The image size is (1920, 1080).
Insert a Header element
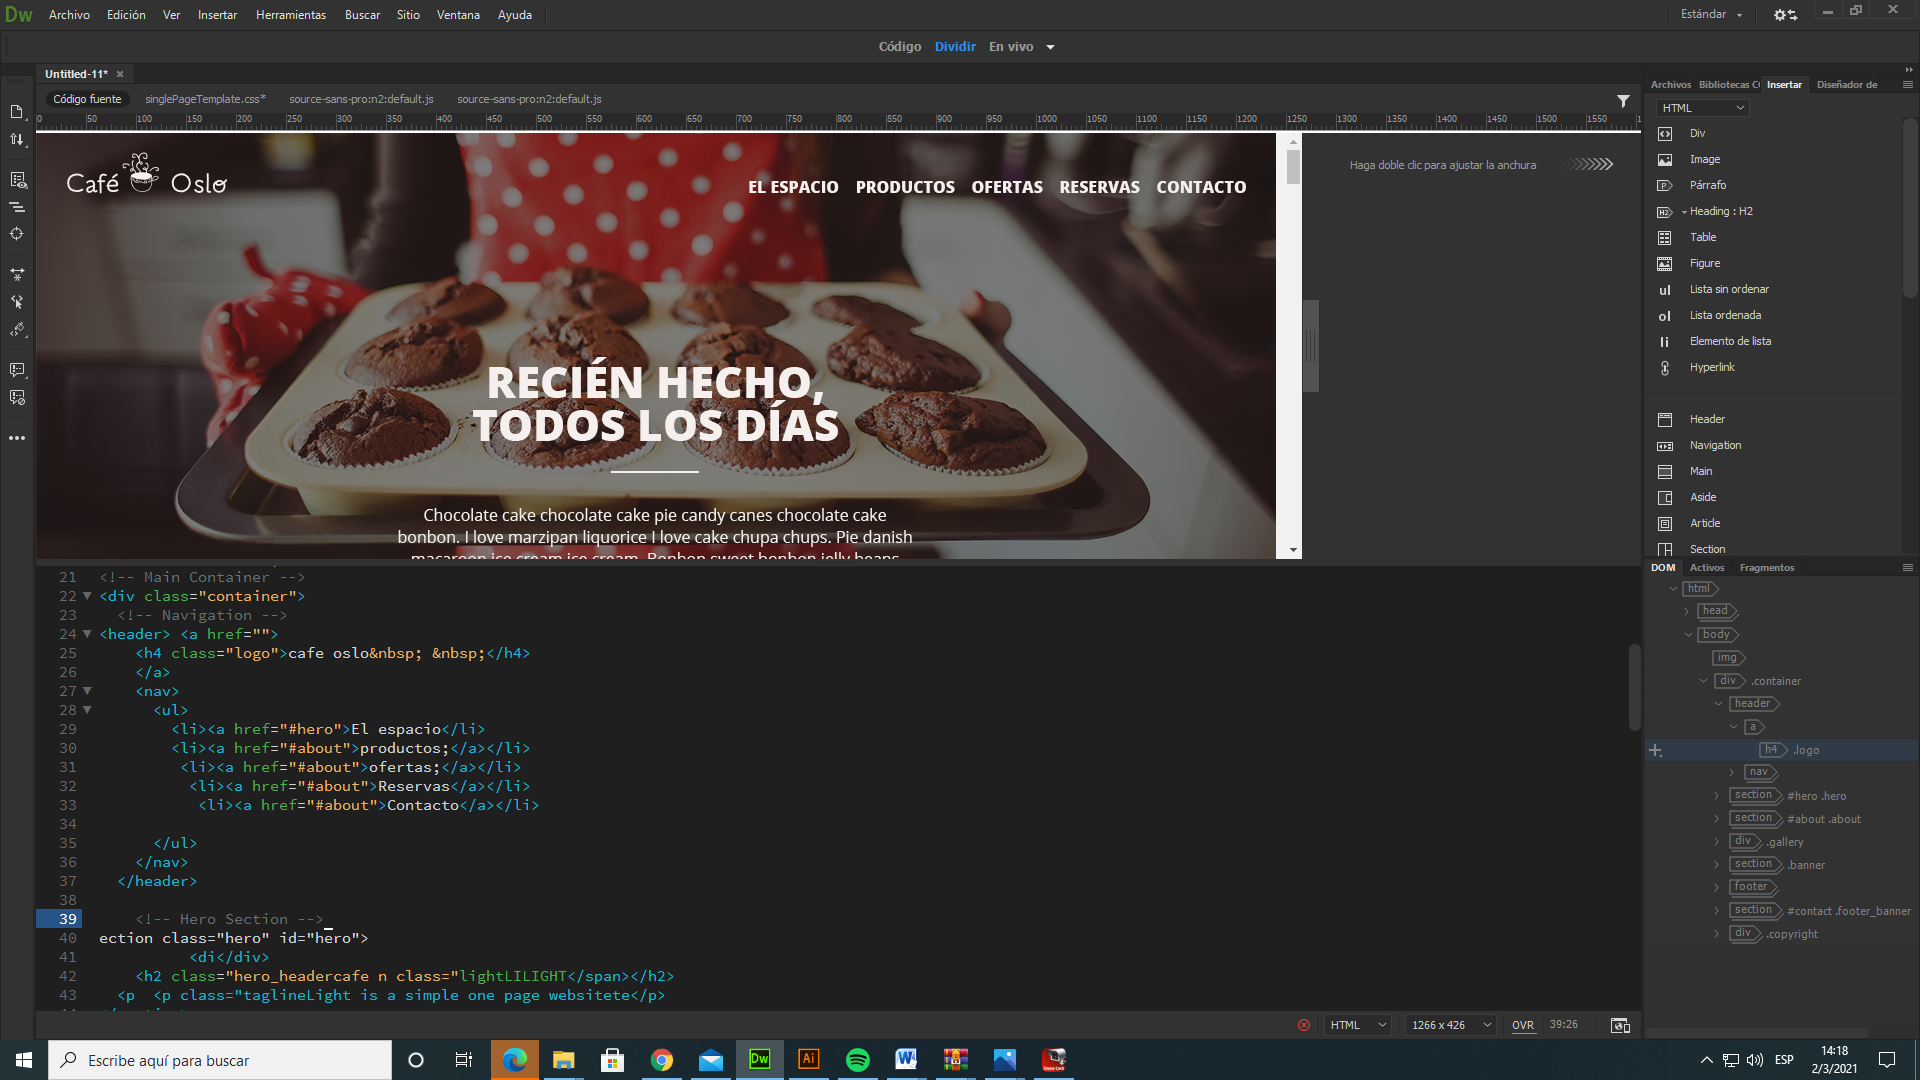click(x=1706, y=420)
